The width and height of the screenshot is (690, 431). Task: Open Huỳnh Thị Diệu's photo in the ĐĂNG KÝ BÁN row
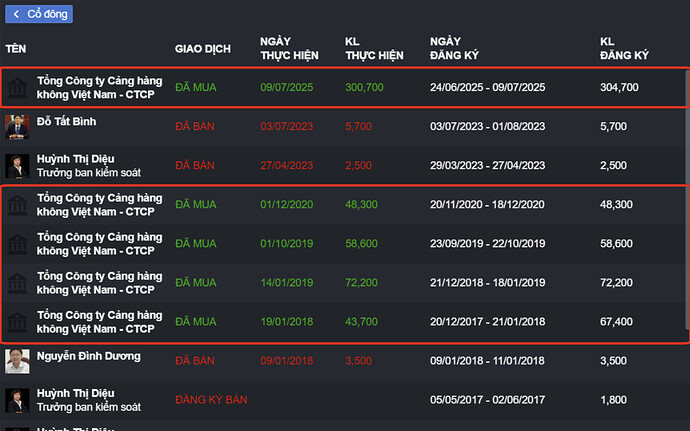(17, 400)
